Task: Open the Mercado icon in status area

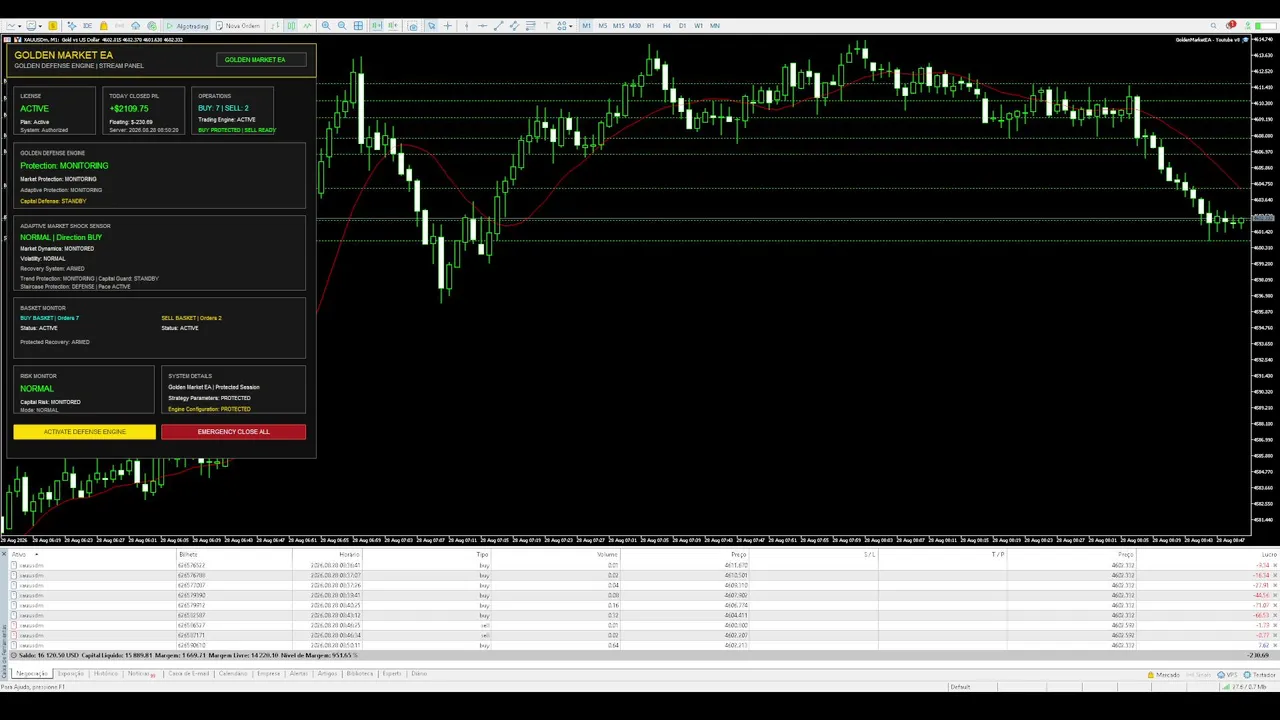Action: click(x=1163, y=675)
